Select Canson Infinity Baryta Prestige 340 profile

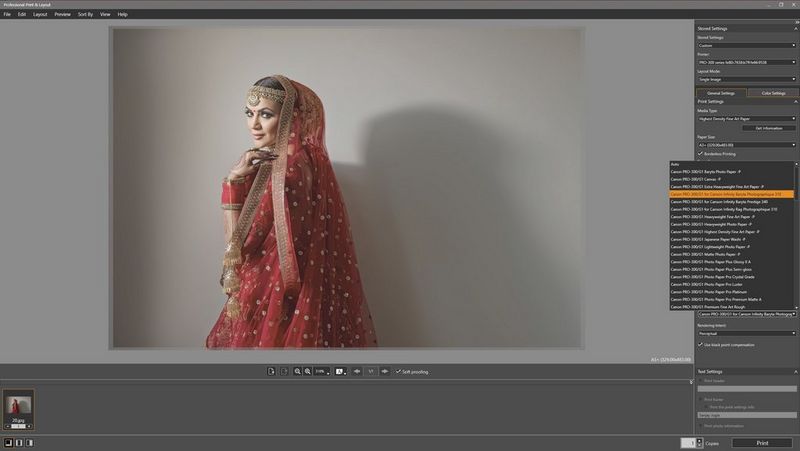[732, 202]
